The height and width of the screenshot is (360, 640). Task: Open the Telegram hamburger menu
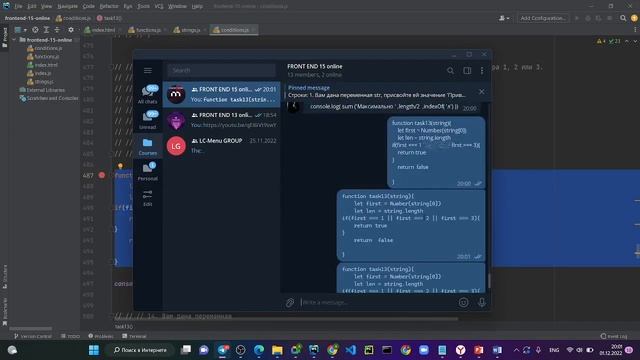148,71
